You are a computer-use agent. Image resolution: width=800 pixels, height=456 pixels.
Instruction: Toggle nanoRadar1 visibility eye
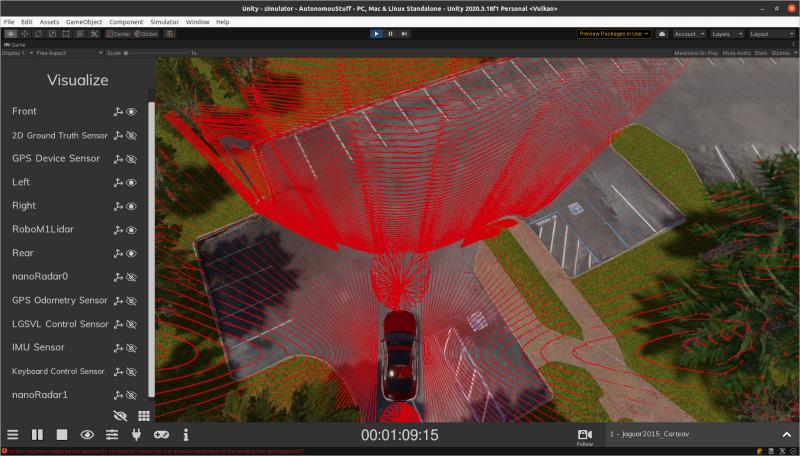[132, 395]
